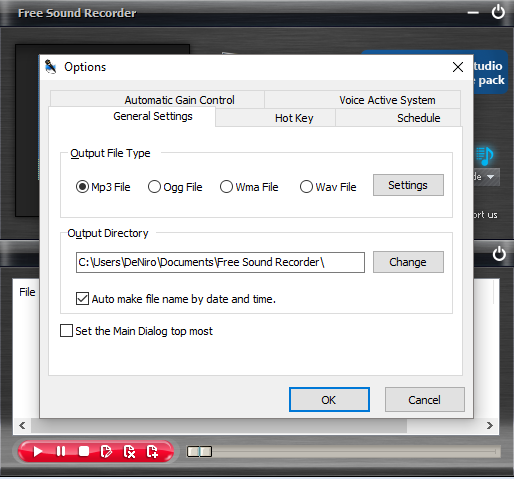Click the Stop button in the playback bar
Image resolution: width=514 pixels, height=479 pixels.
point(84,452)
